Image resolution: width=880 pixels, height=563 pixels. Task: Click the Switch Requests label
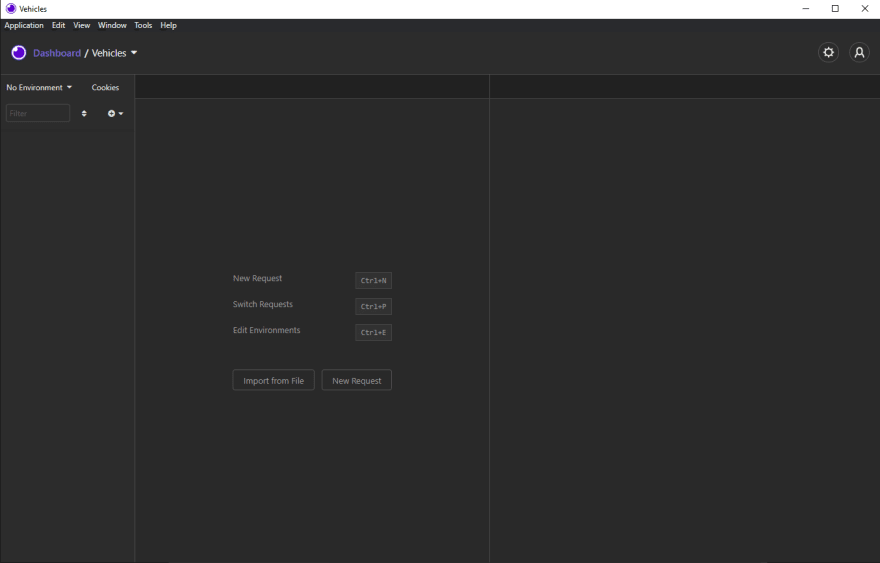(x=263, y=304)
